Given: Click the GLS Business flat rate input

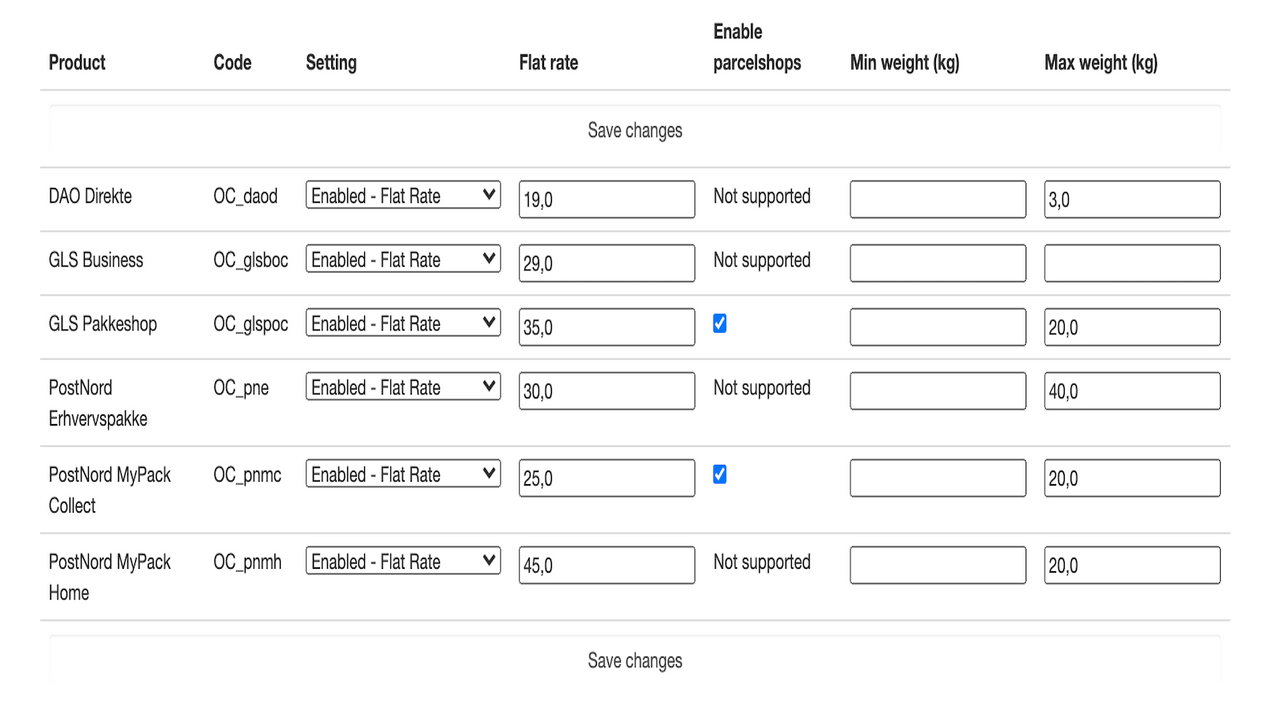Looking at the screenshot, I should [606, 263].
